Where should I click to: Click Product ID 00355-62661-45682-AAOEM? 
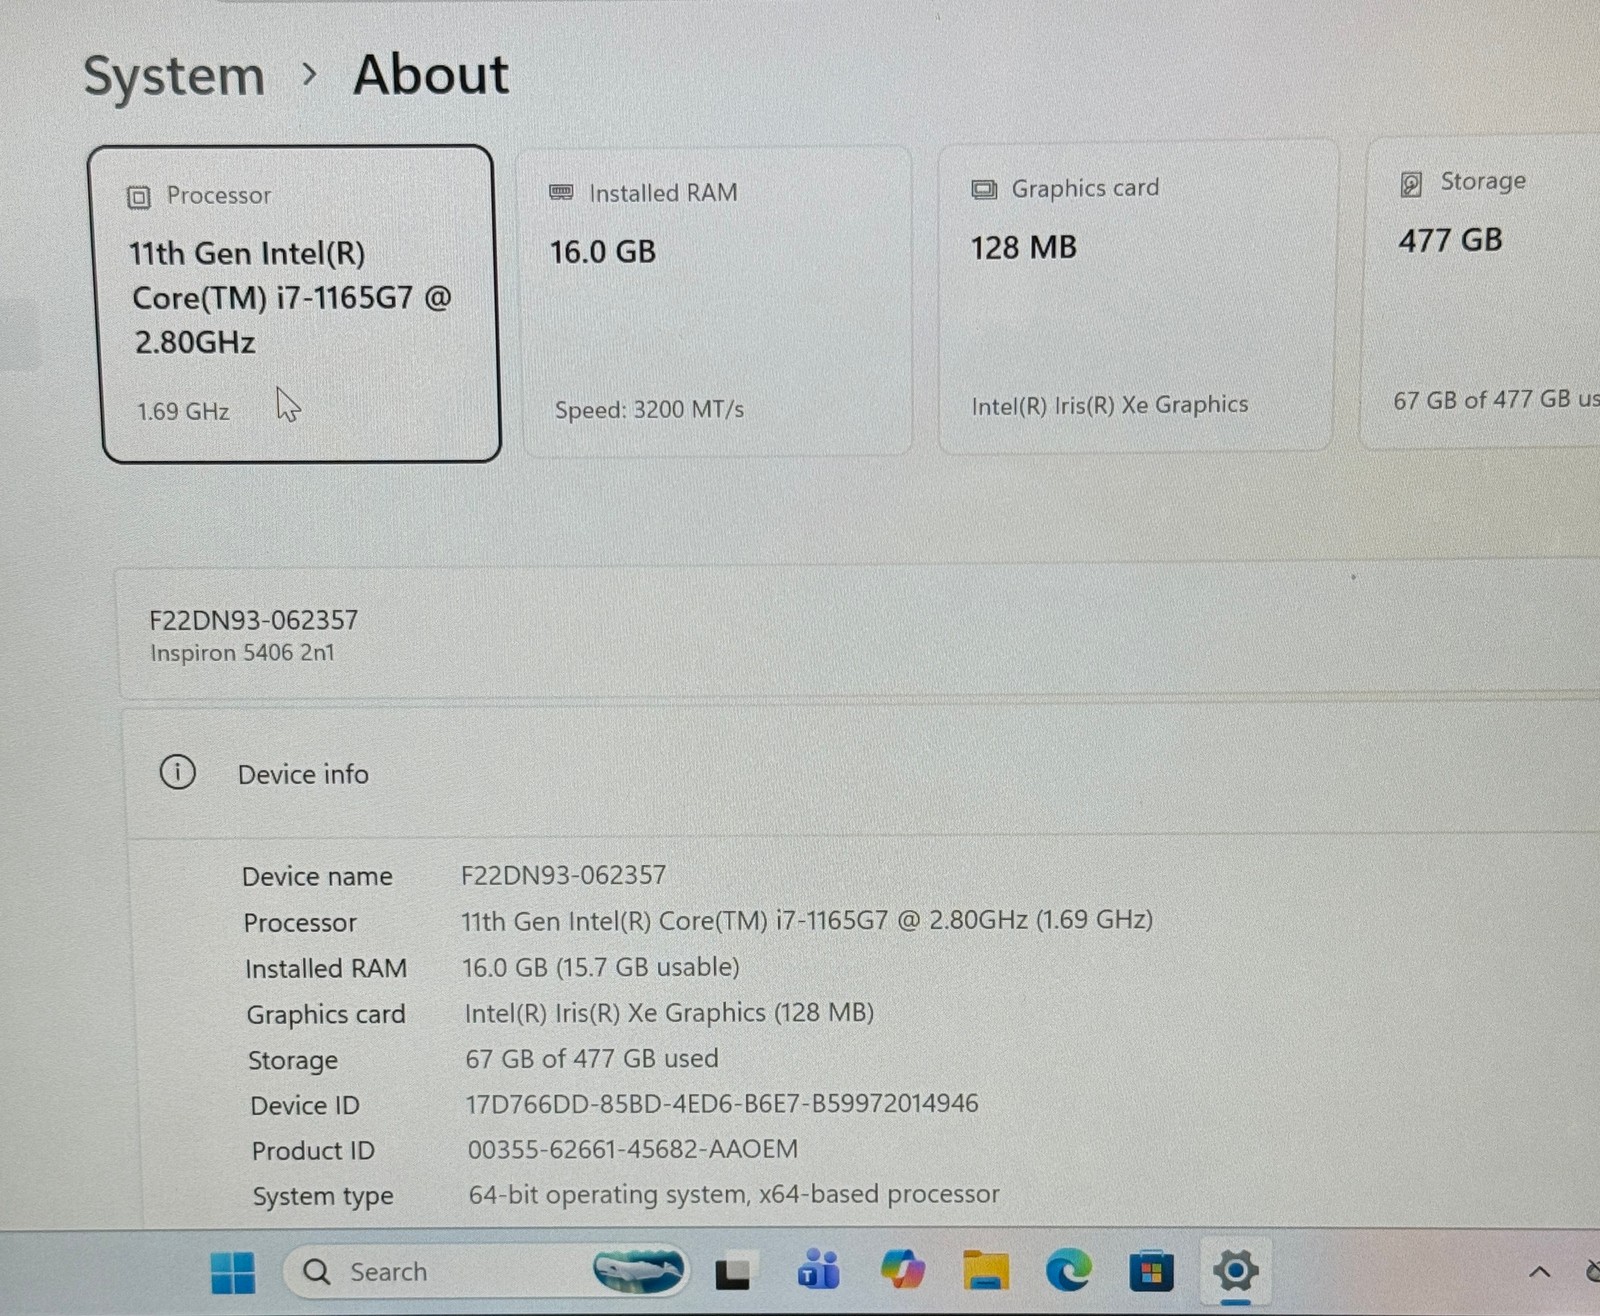point(633,1149)
